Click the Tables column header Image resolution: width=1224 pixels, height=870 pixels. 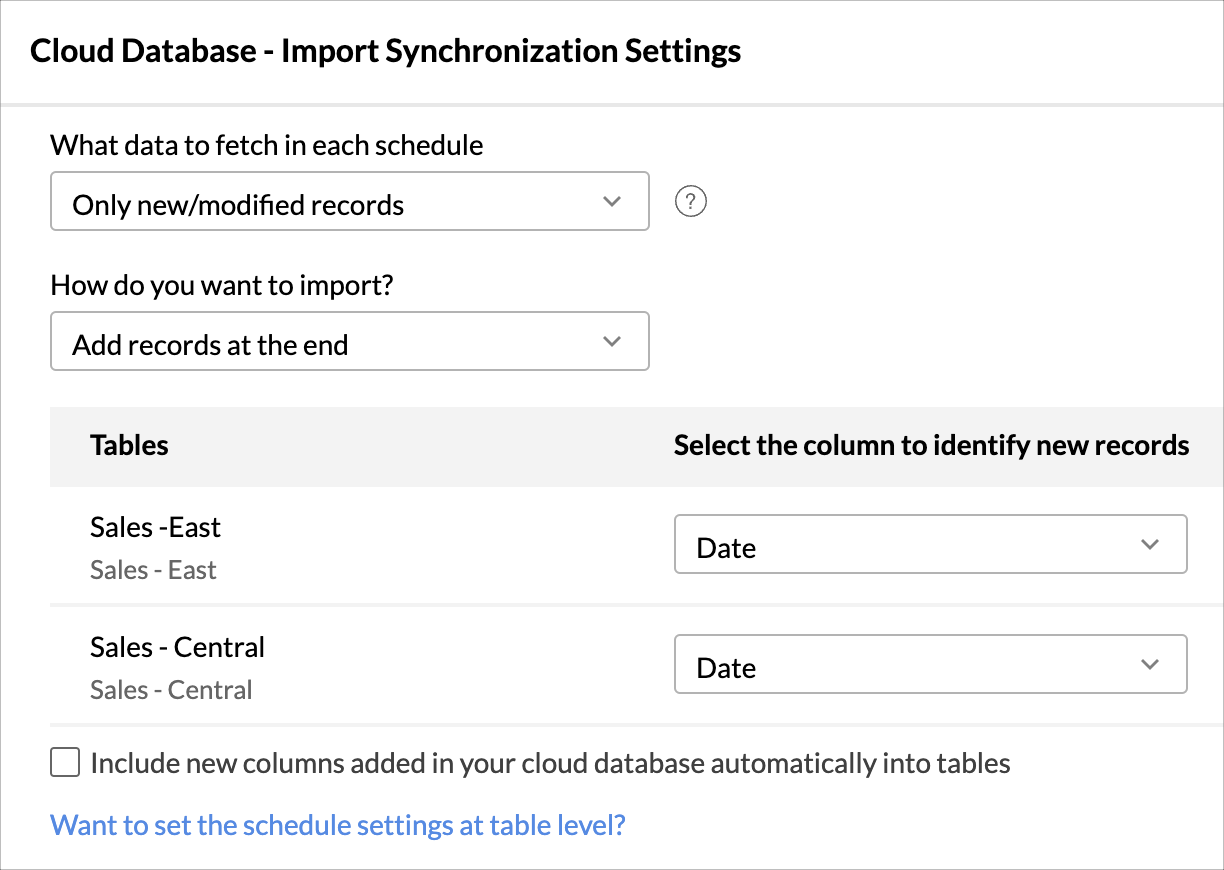tap(129, 445)
